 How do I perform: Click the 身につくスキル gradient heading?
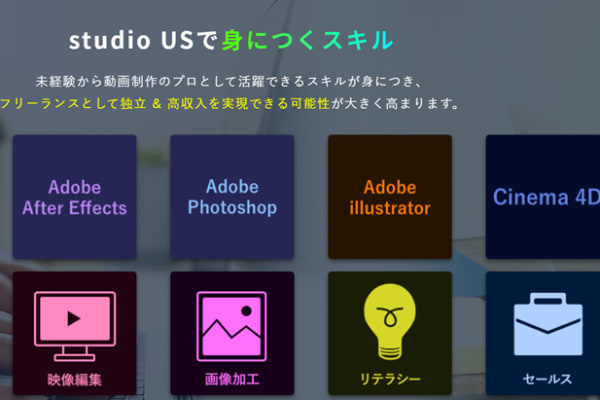tap(307, 40)
